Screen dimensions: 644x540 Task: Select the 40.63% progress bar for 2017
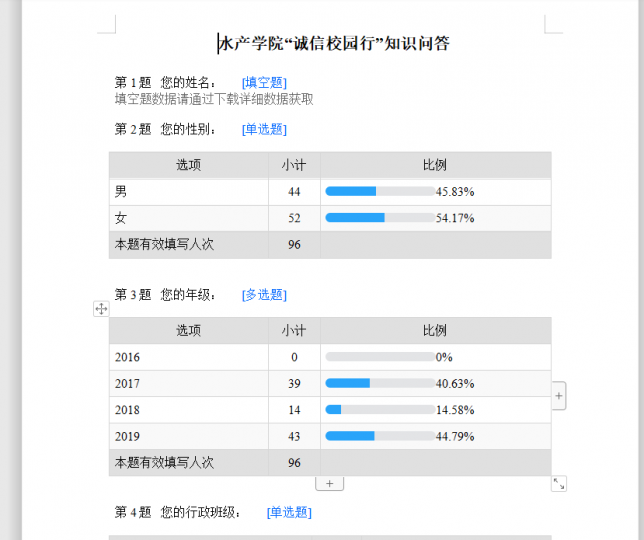click(380, 383)
